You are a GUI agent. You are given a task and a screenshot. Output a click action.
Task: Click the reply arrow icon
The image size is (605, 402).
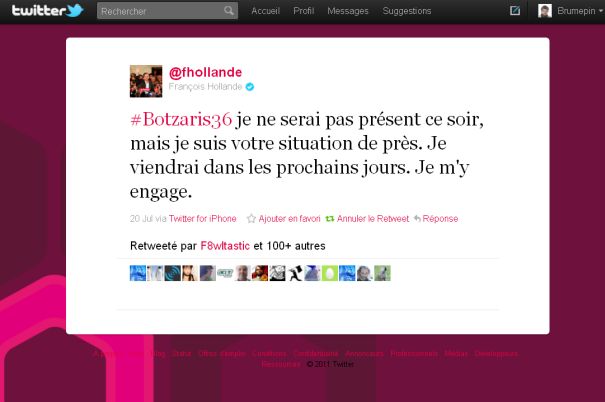(x=417, y=219)
